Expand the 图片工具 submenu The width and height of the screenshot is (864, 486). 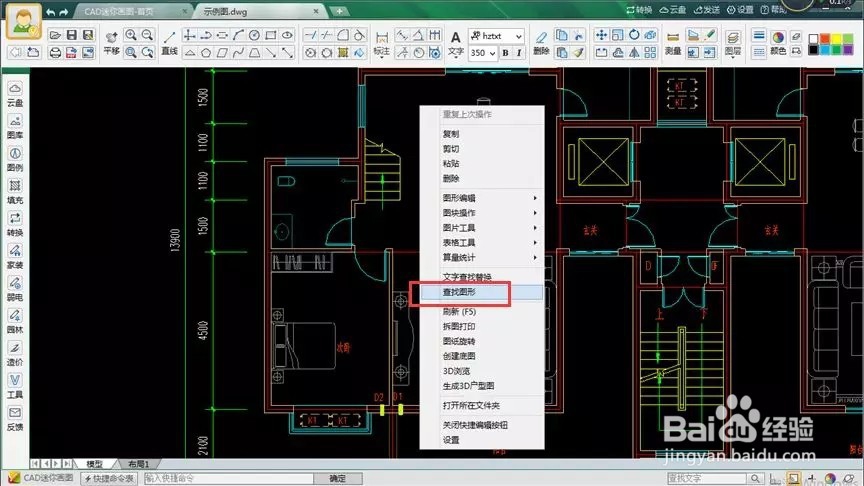coord(482,228)
